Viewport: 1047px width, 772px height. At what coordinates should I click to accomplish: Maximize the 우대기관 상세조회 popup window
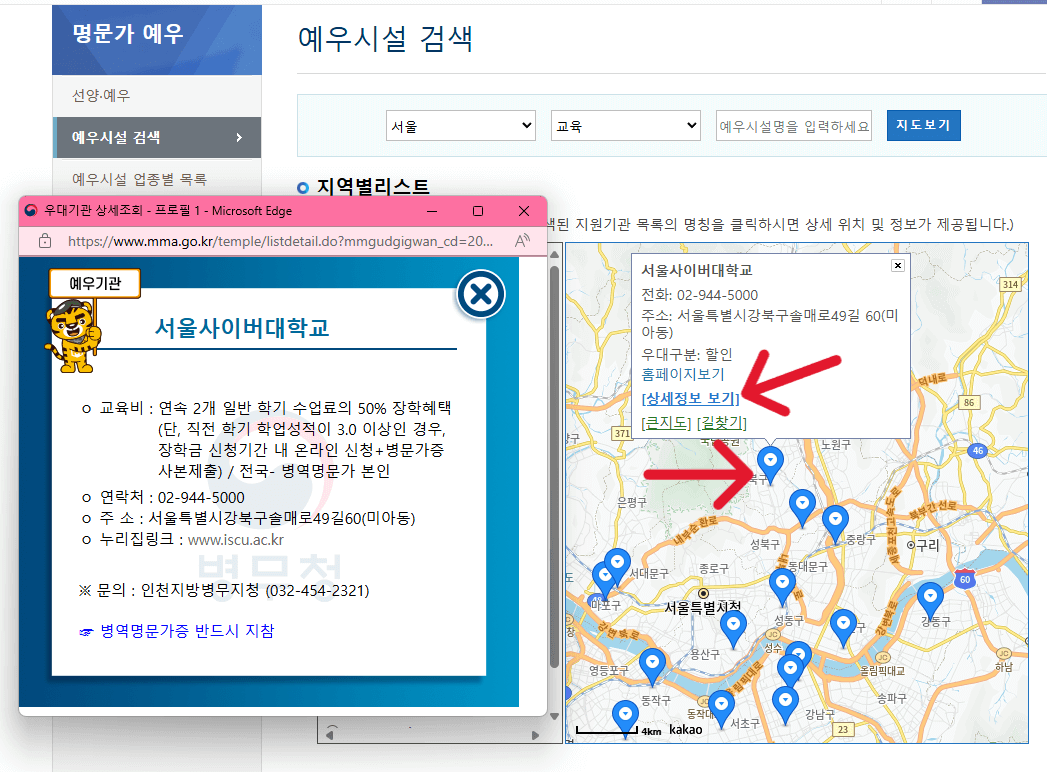point(478,211)
